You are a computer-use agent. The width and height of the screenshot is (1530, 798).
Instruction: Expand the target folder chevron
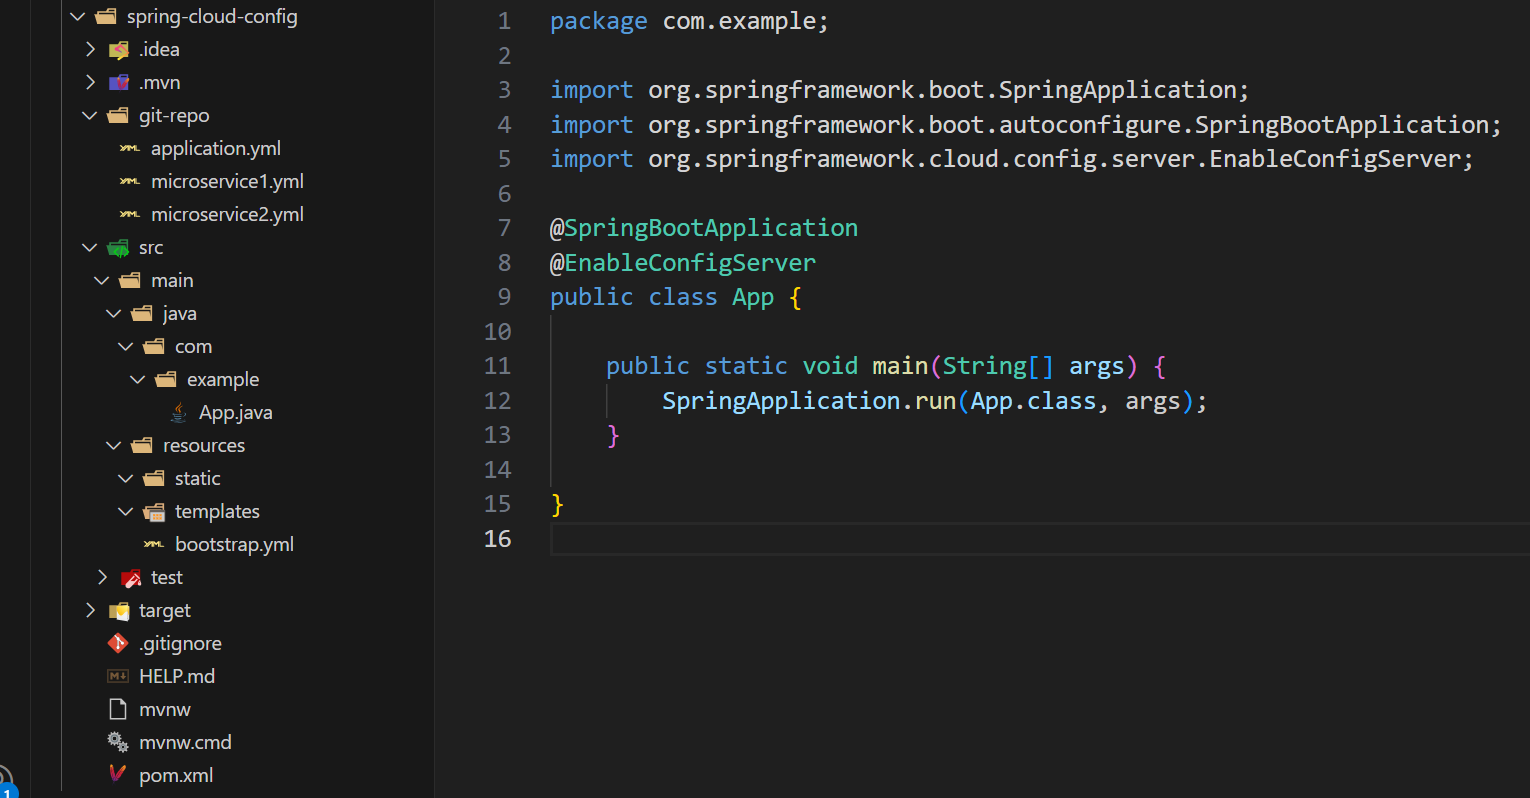tap(90, 610)
